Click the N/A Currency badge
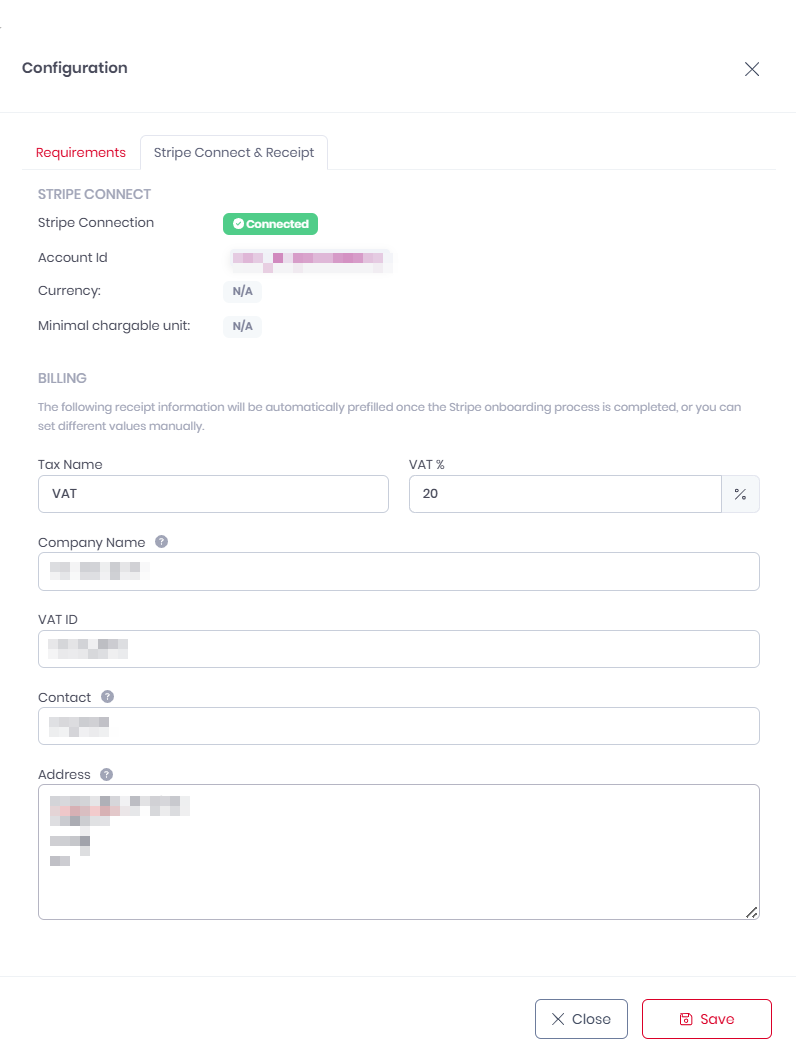 click(x=242, y=292)
